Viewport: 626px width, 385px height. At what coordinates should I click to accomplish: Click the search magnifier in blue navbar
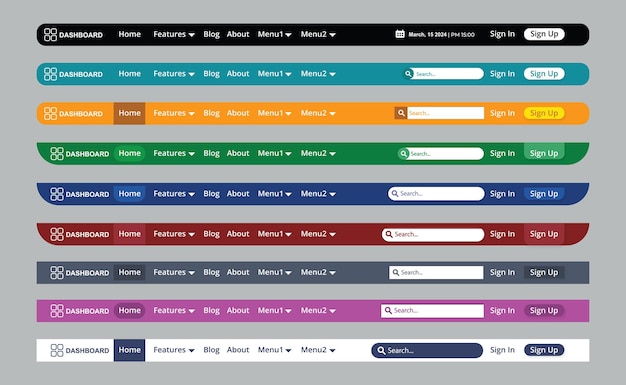click(394, 193)
